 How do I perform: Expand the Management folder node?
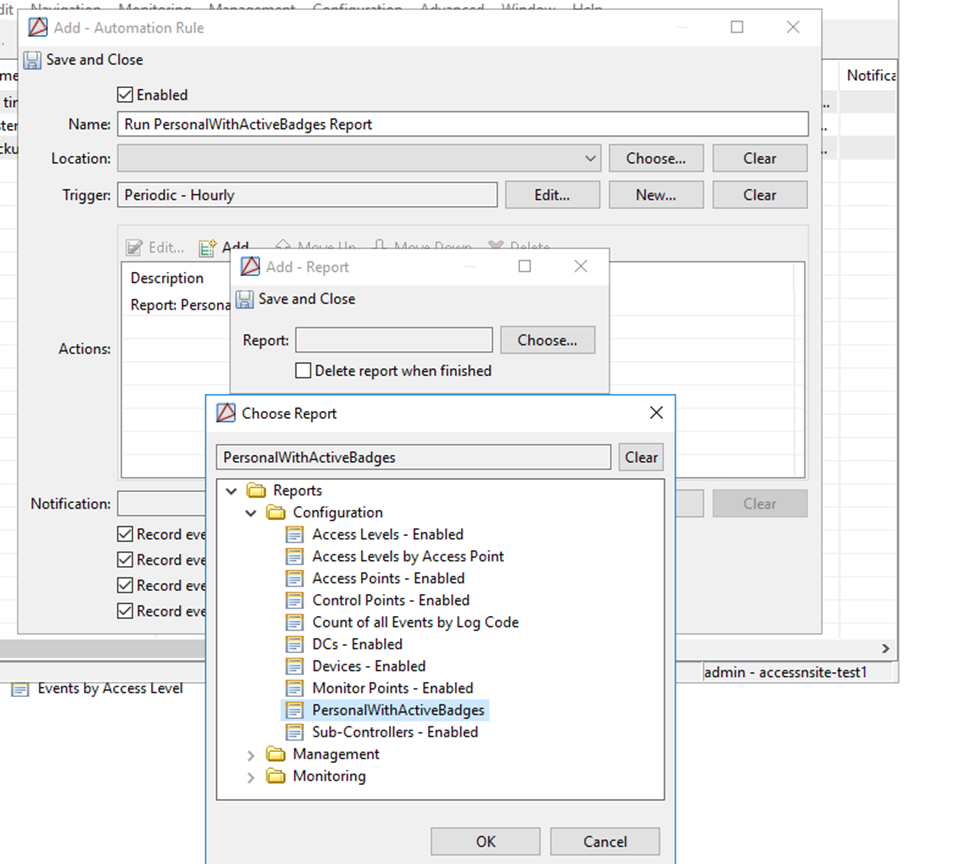[x=251, y=755]
